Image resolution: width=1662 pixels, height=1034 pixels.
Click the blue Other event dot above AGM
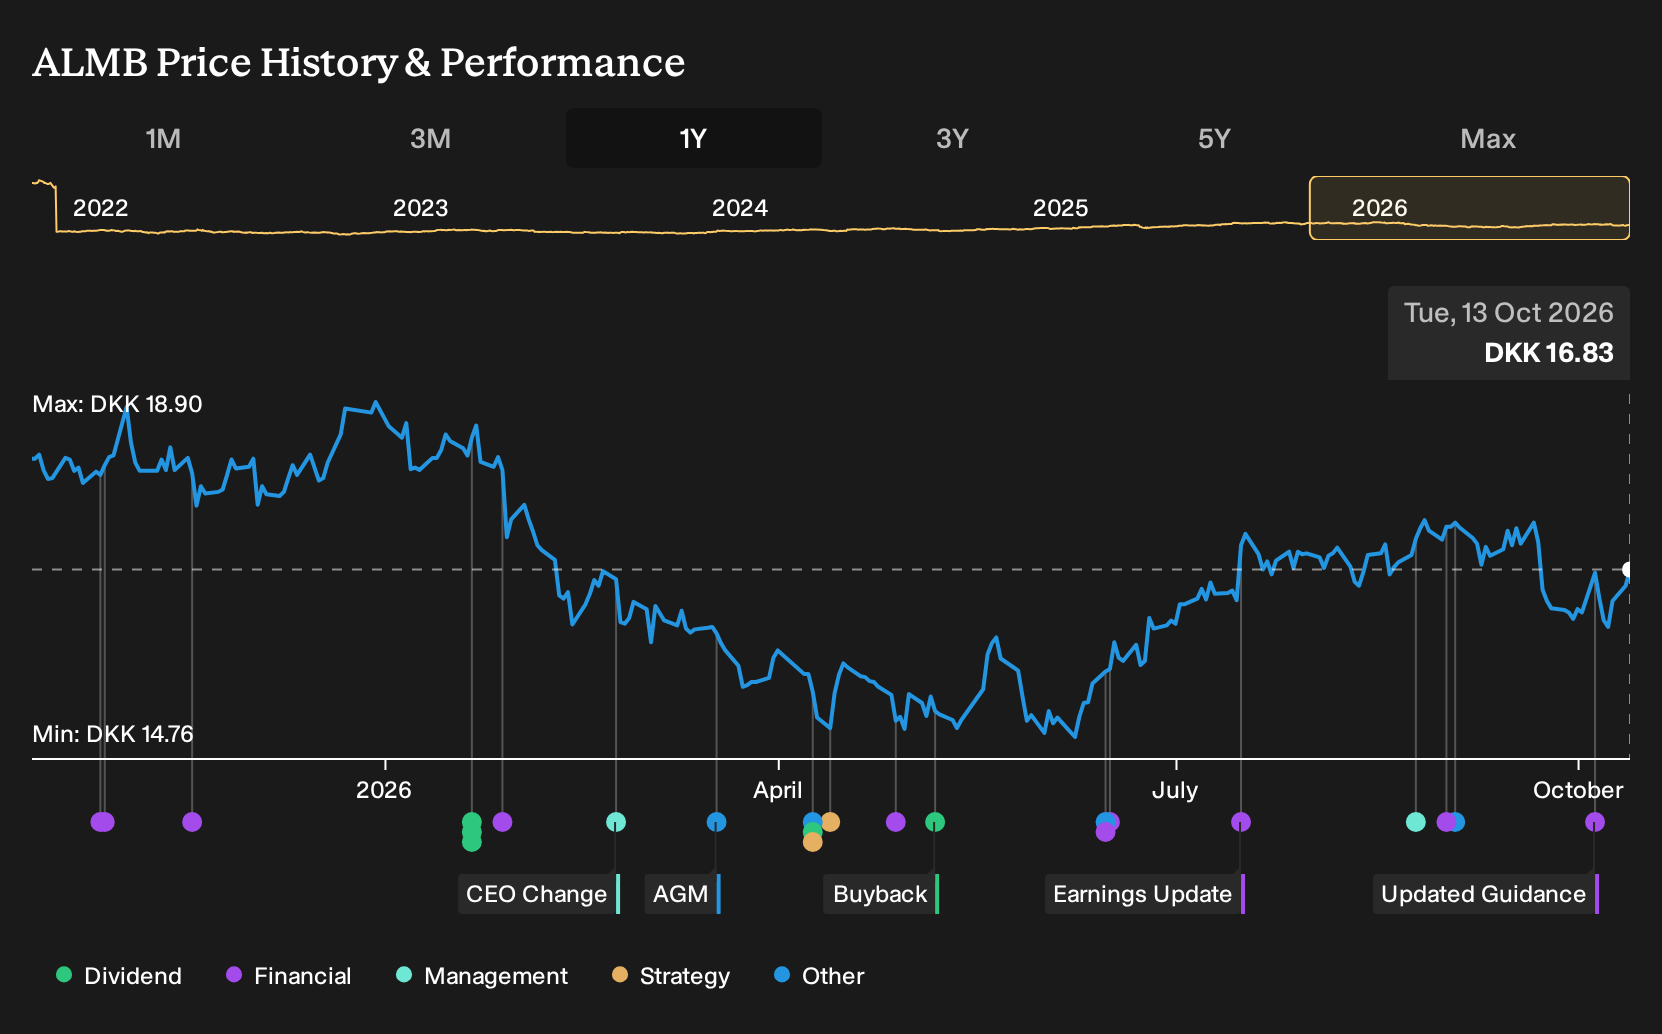point(716,822)
